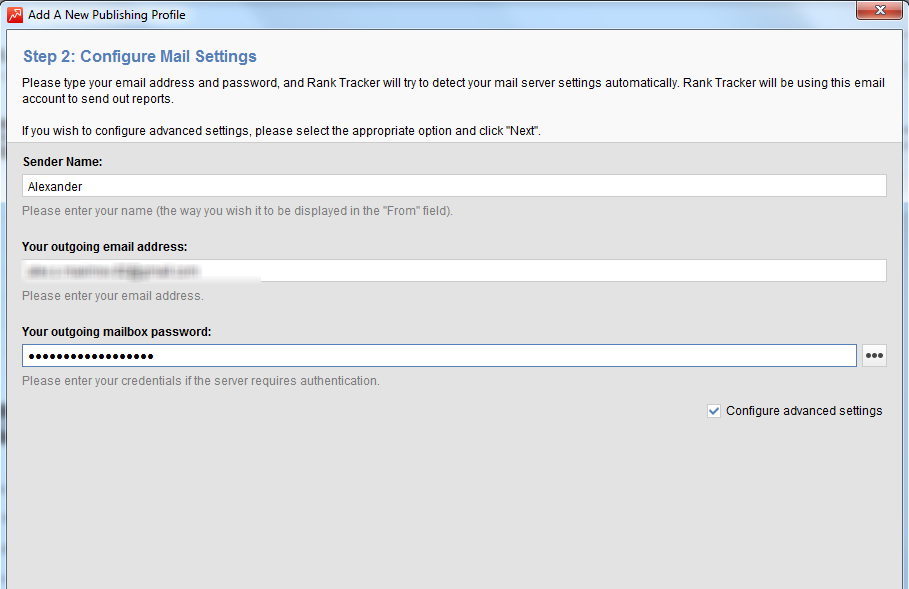This screenshot has height=589, width=909.
Task: Click the instruction mentioning clicking "Next"
Action: 281,130
